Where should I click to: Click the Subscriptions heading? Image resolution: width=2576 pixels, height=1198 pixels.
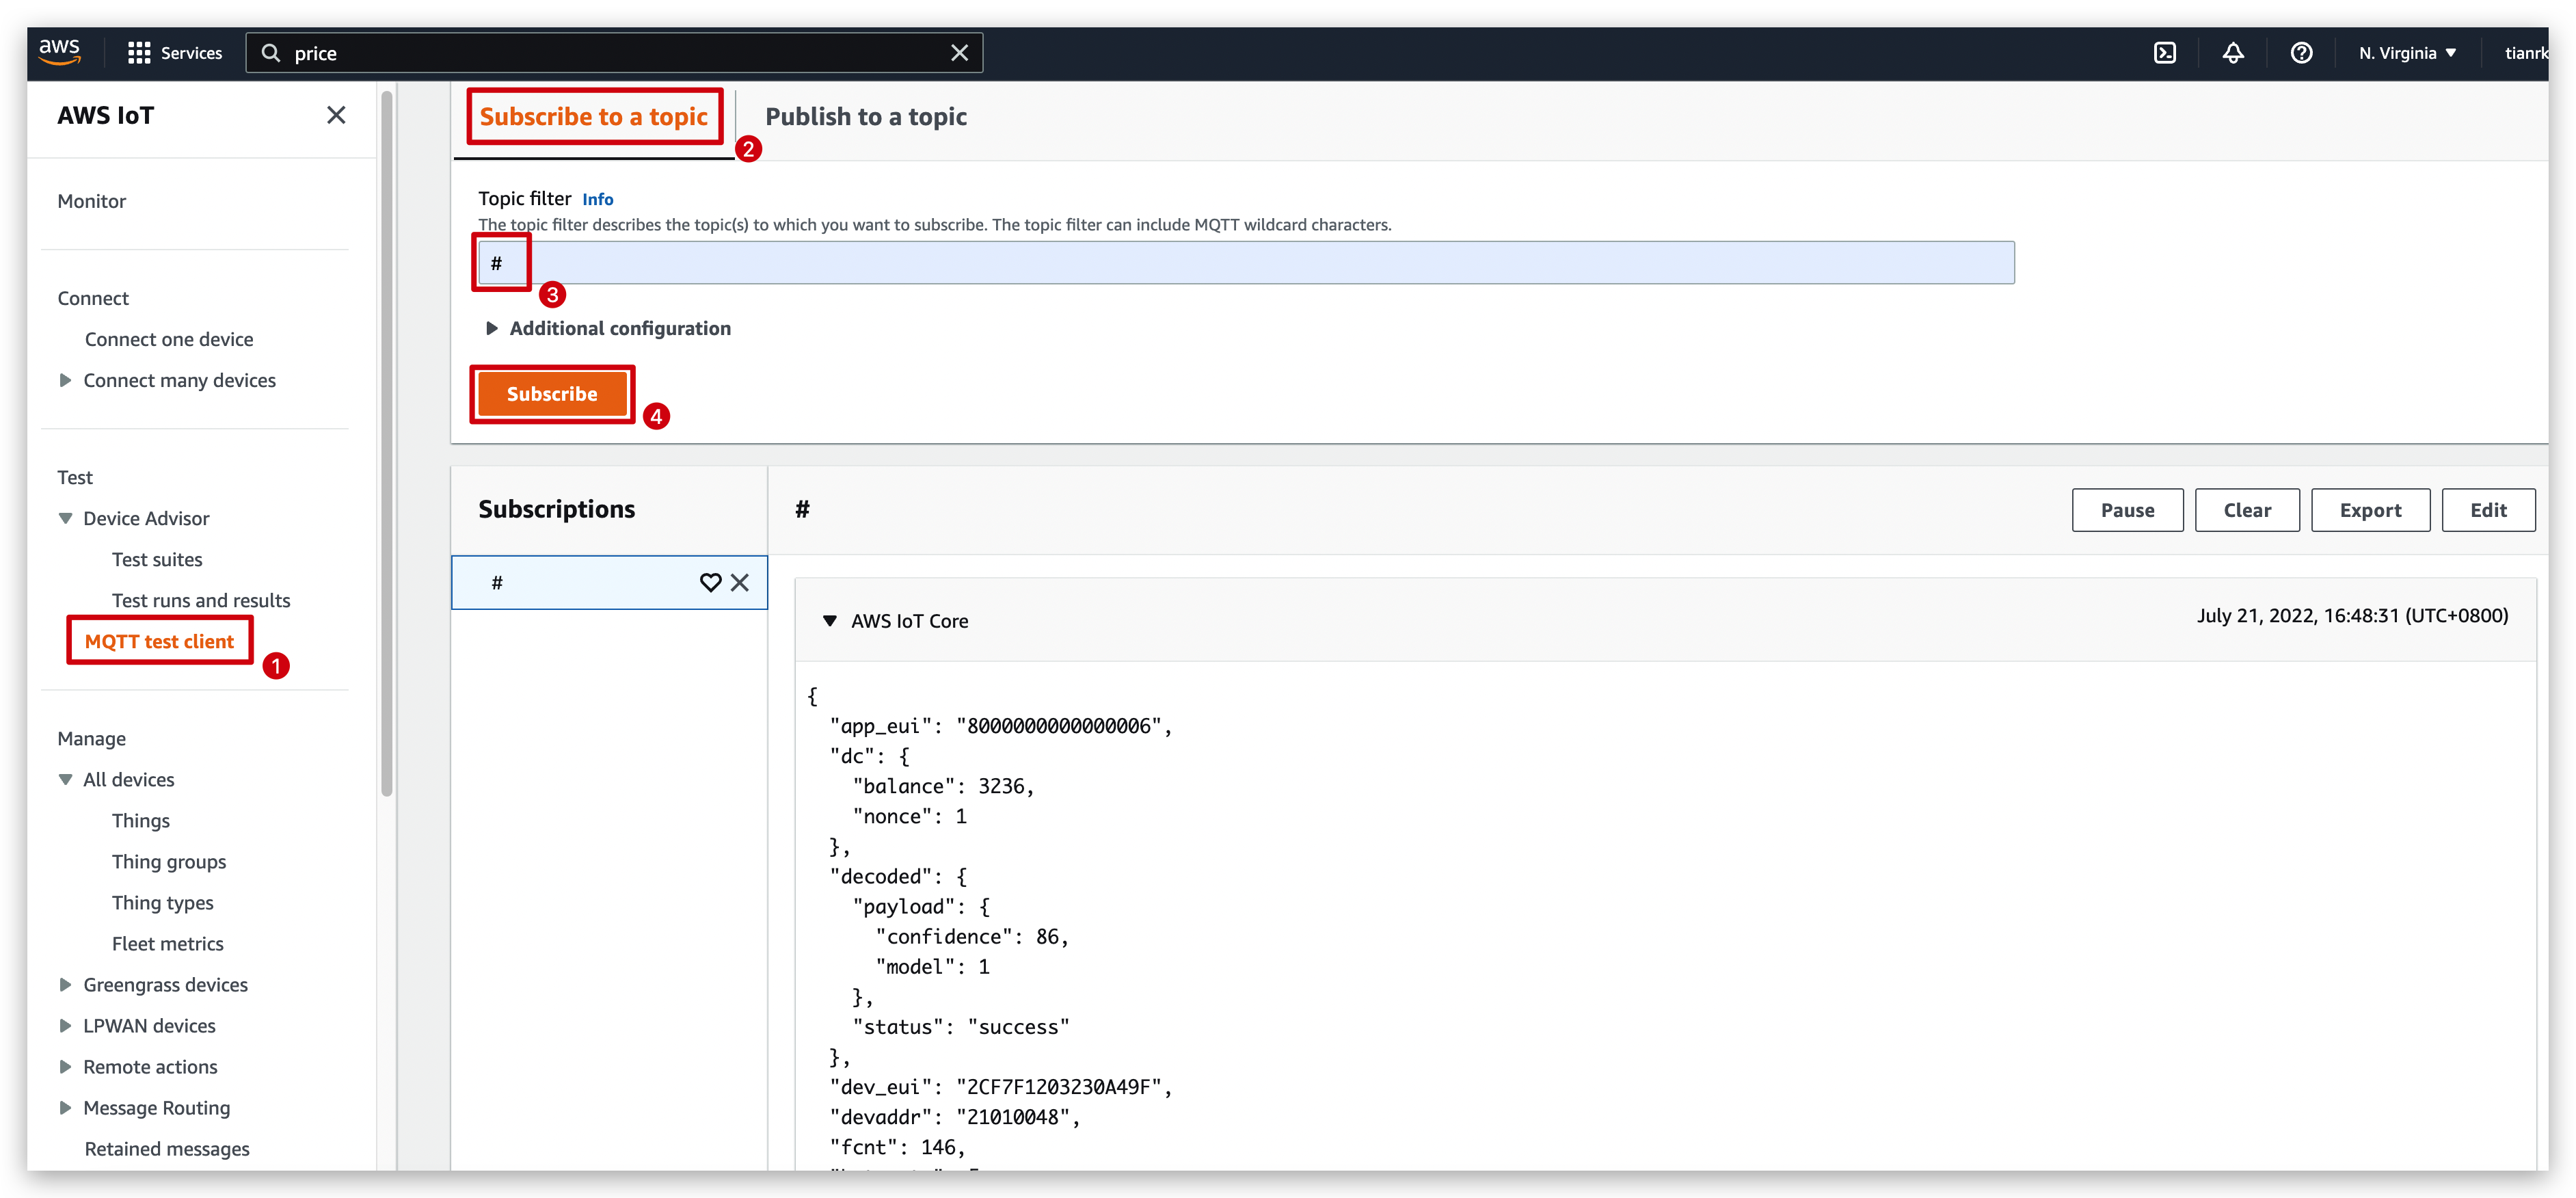[557, 509]
